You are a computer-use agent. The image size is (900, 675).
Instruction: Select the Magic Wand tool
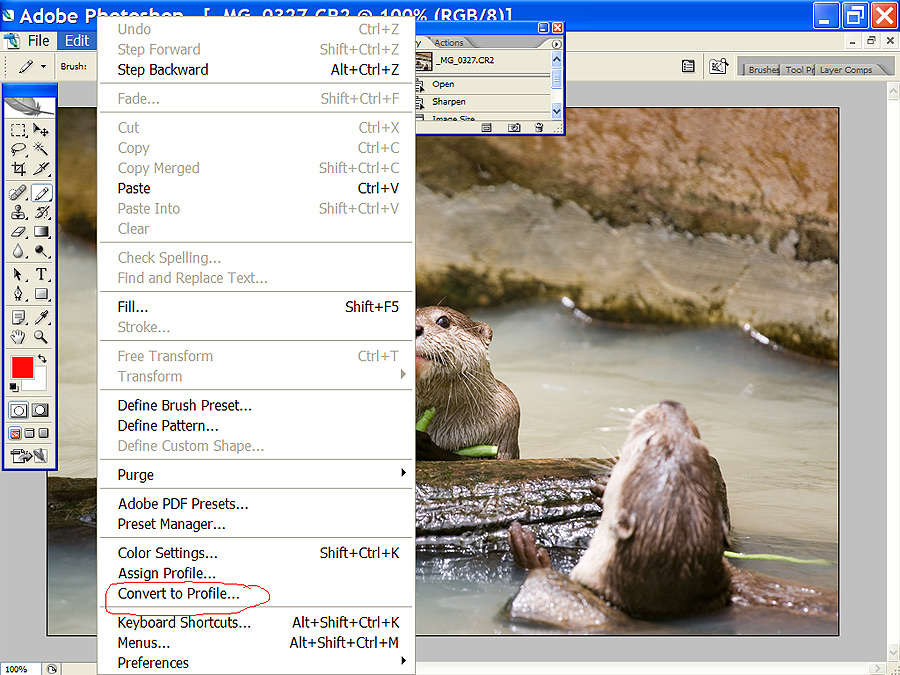coord(41,149)
